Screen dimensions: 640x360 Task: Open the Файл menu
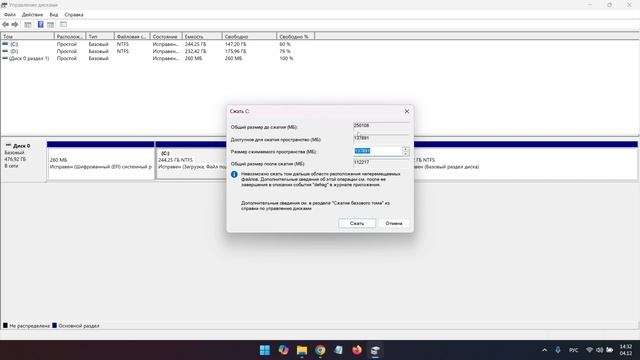point(10,15)
